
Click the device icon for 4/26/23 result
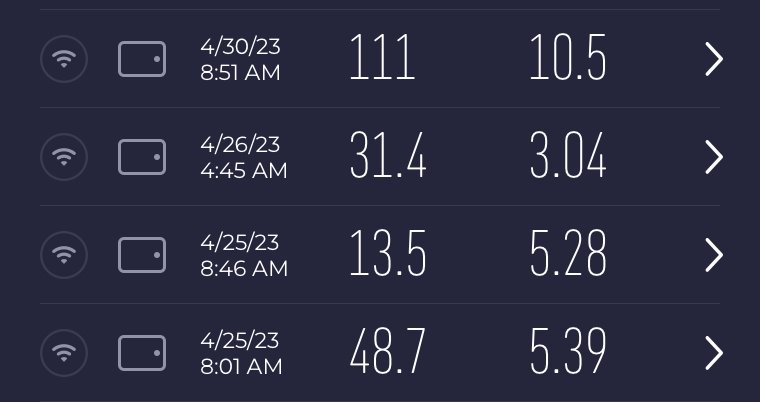(x=142, y=157)
